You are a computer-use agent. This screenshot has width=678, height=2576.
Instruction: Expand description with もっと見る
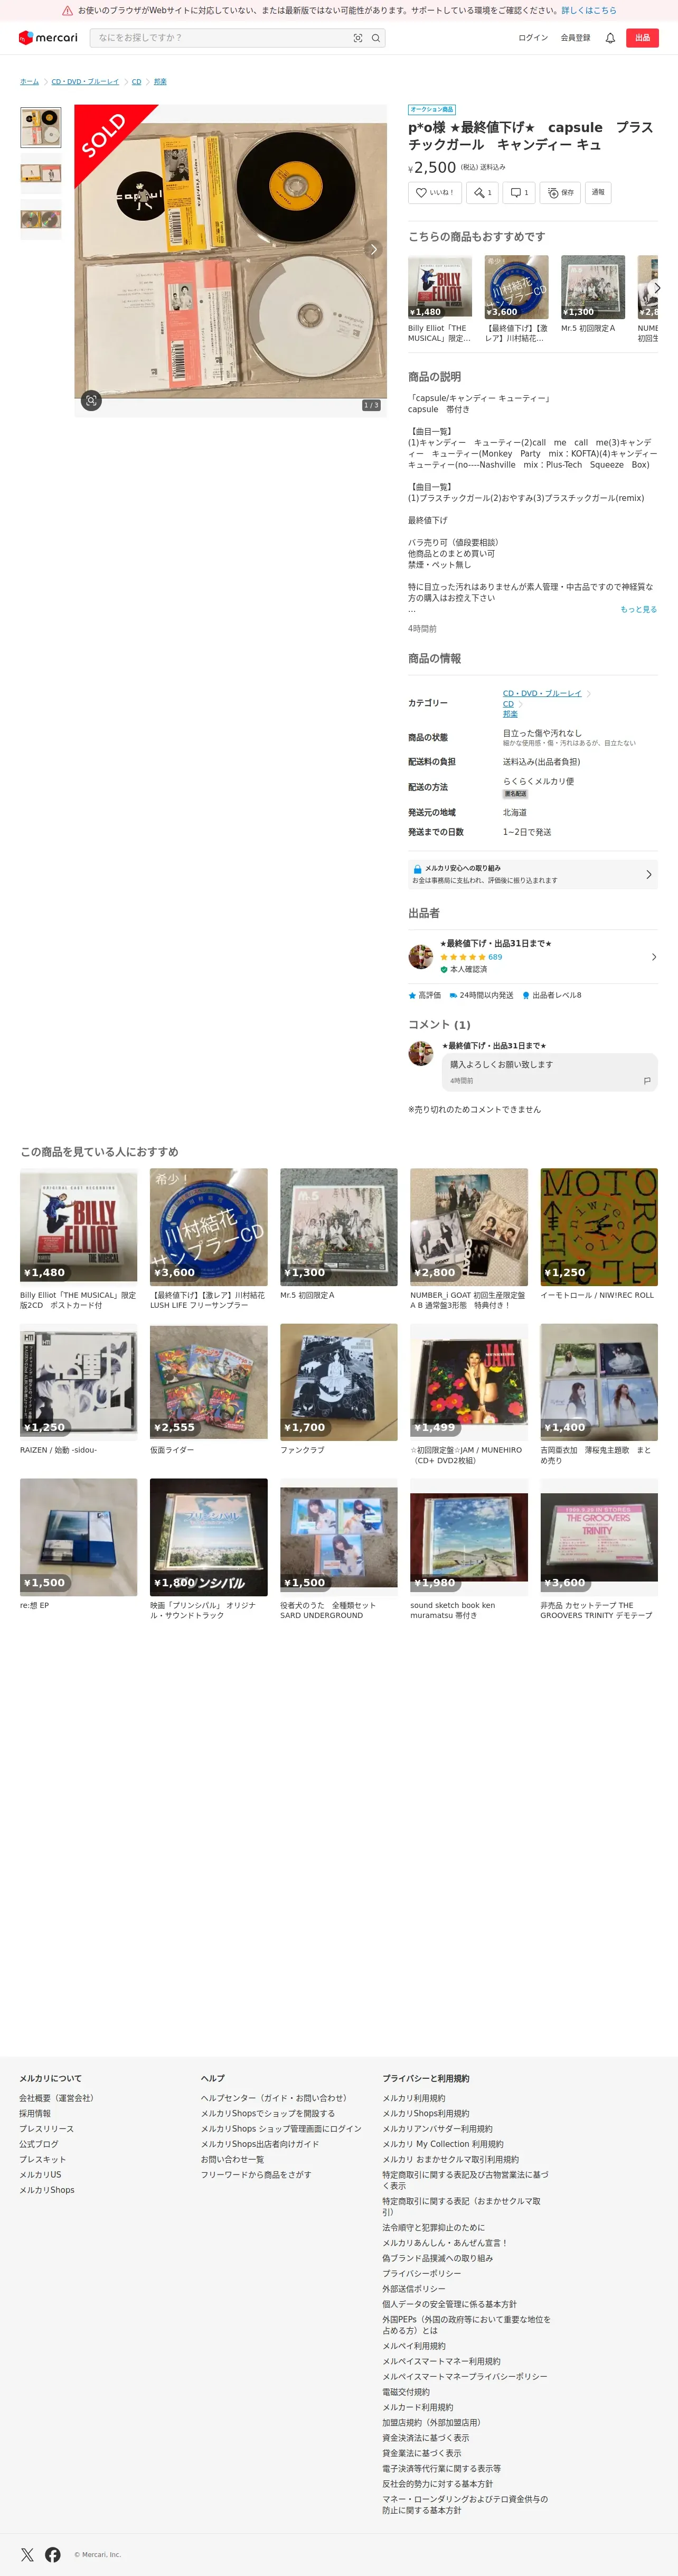[x=638, y=609]
